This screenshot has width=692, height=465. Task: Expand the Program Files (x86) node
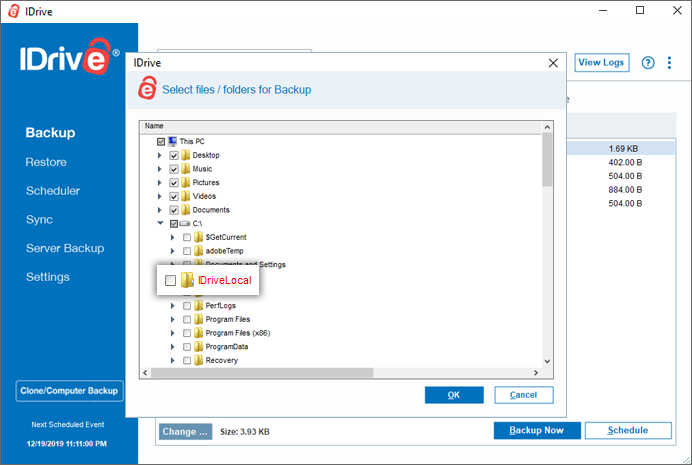173,333
